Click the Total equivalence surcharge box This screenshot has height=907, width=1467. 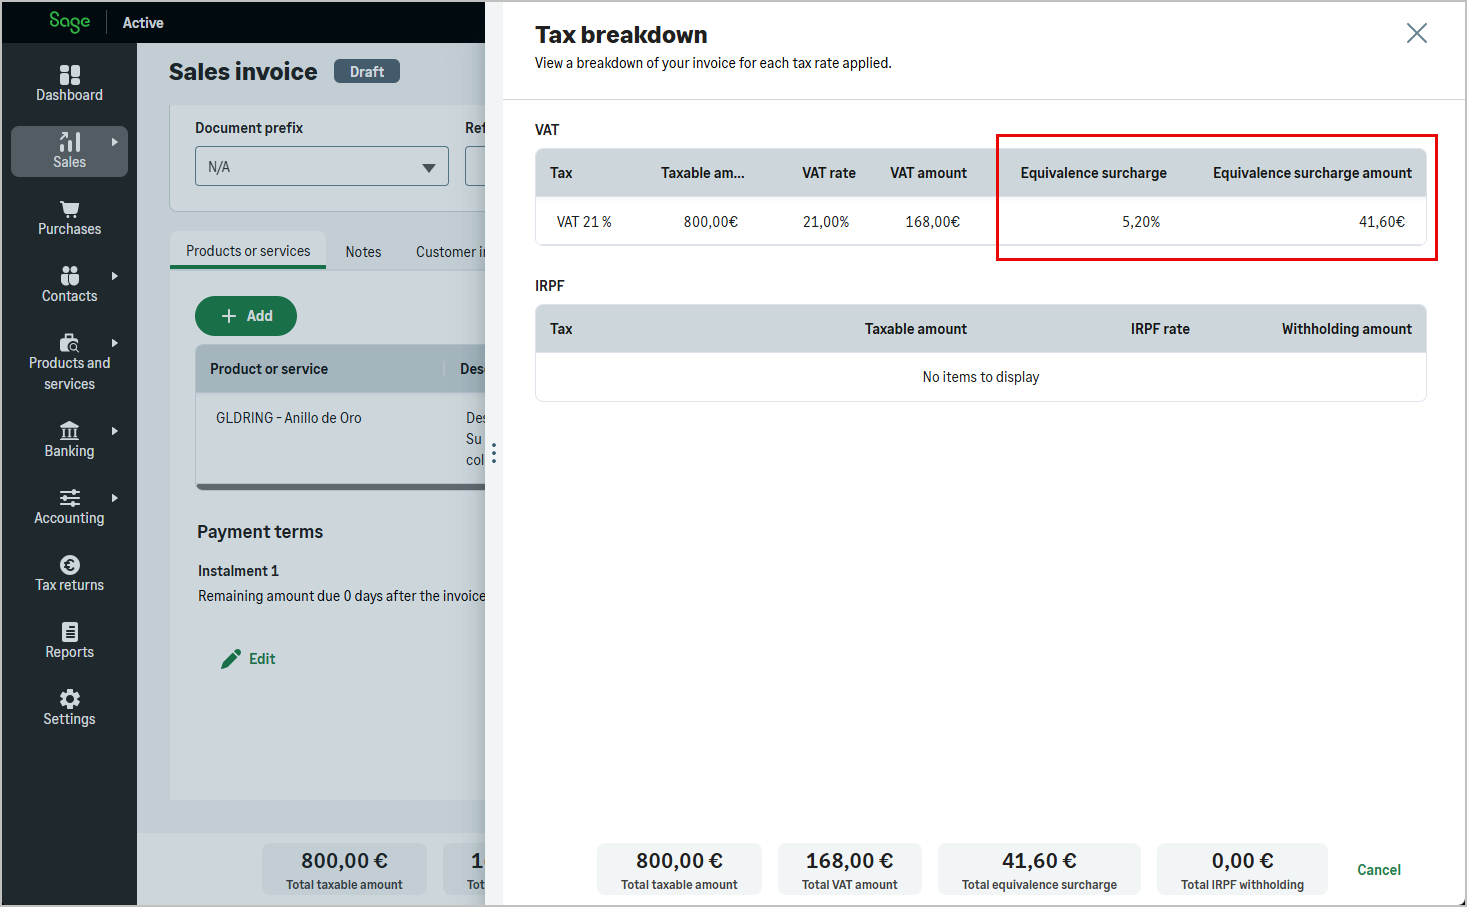[x=1039, y=869]
